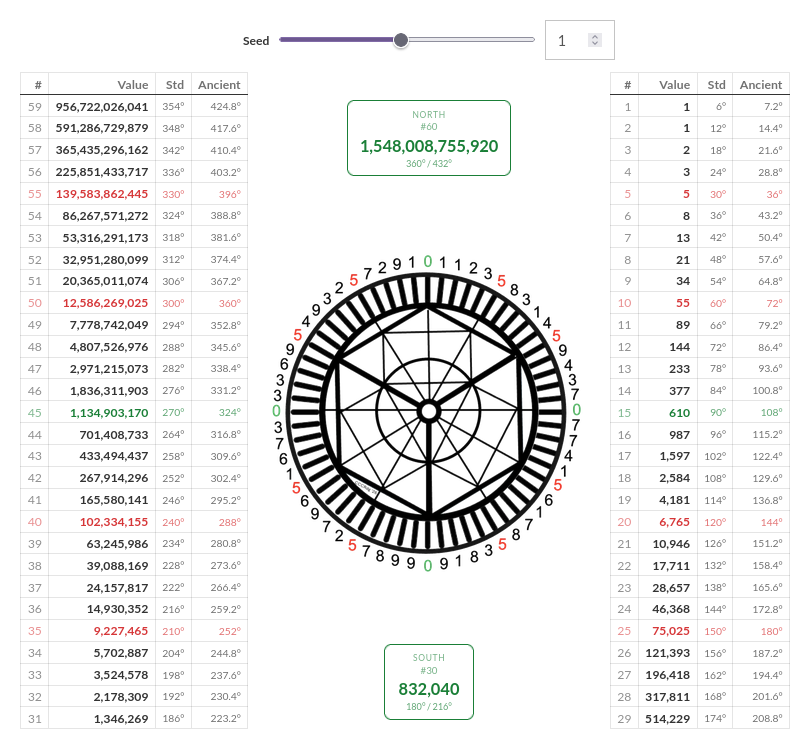
Task: Select value 591,286,729,879 in row 58
Action: point(102,128)
